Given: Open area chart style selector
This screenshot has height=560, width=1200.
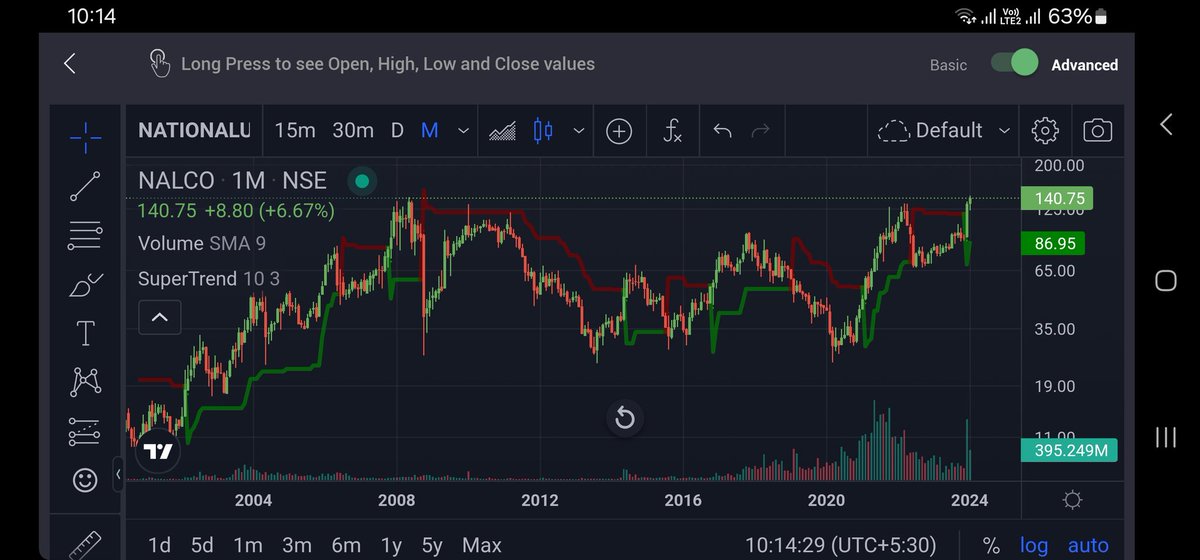Looking at the screenshot, I should pos(502,131).
